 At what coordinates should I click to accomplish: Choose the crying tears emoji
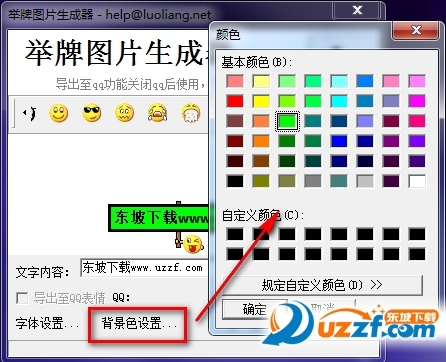point(157,113)
